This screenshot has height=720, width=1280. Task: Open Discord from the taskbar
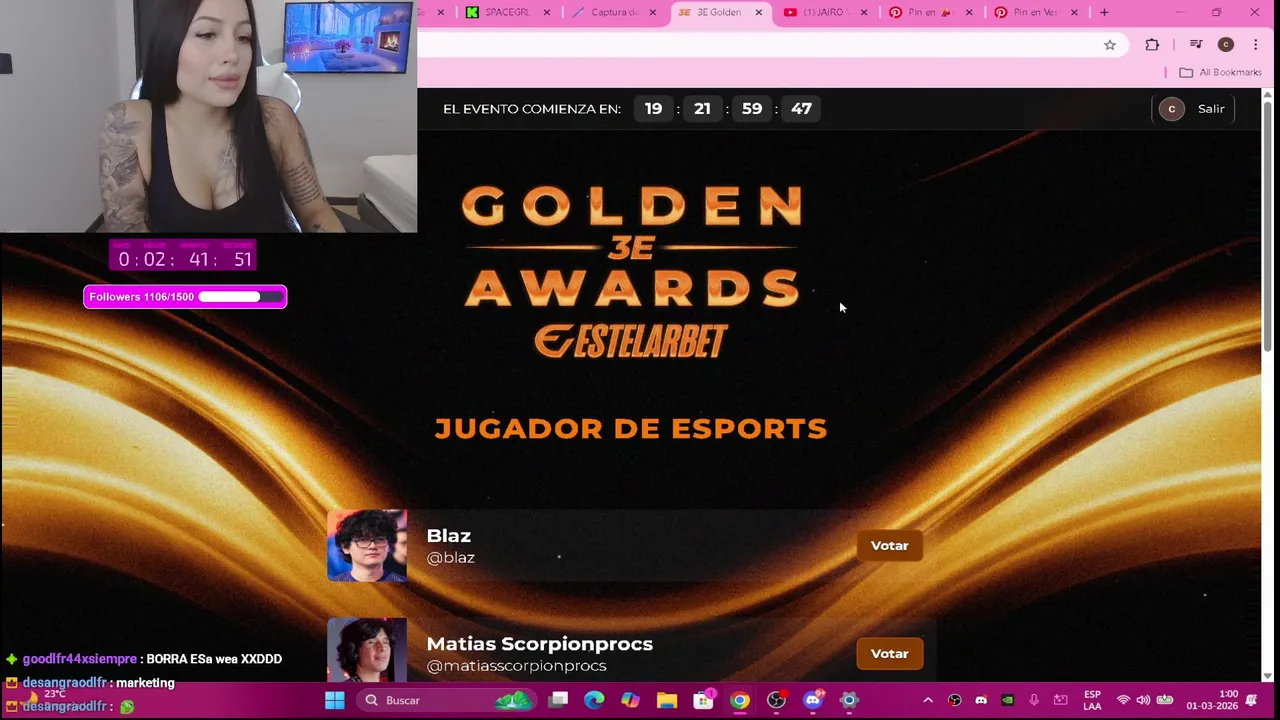pyautogui.click(x=812, y=700)
